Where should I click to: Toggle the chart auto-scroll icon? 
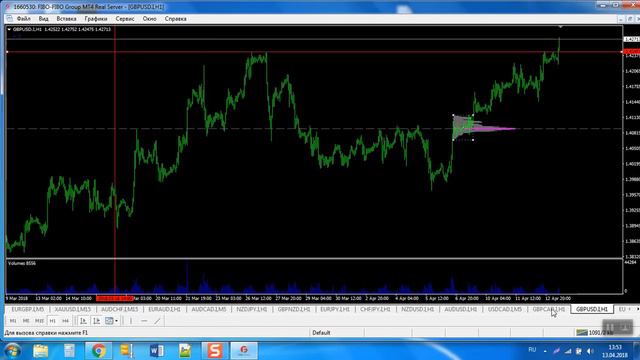[x=83, y=321]
